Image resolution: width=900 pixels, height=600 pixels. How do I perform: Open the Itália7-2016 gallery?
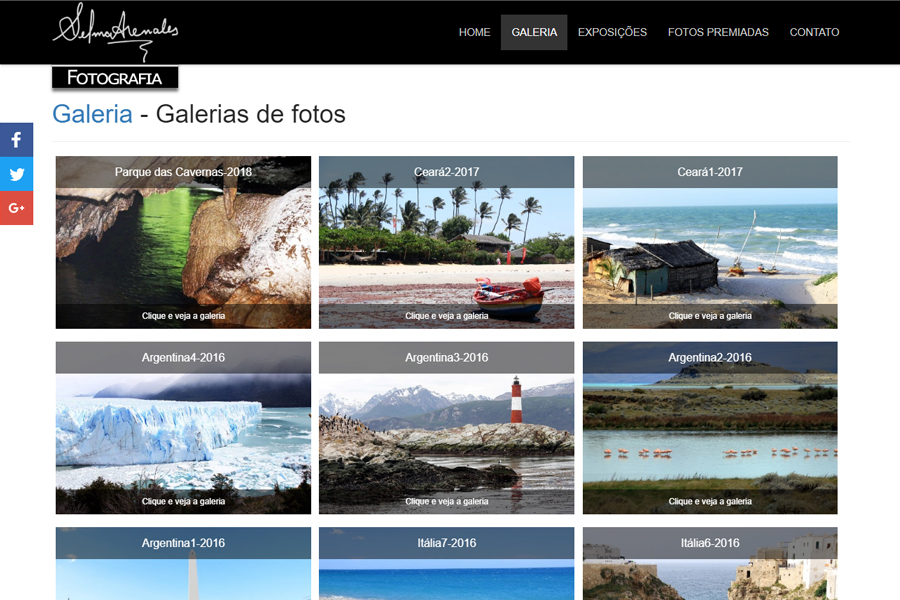(x=447, y=564)
